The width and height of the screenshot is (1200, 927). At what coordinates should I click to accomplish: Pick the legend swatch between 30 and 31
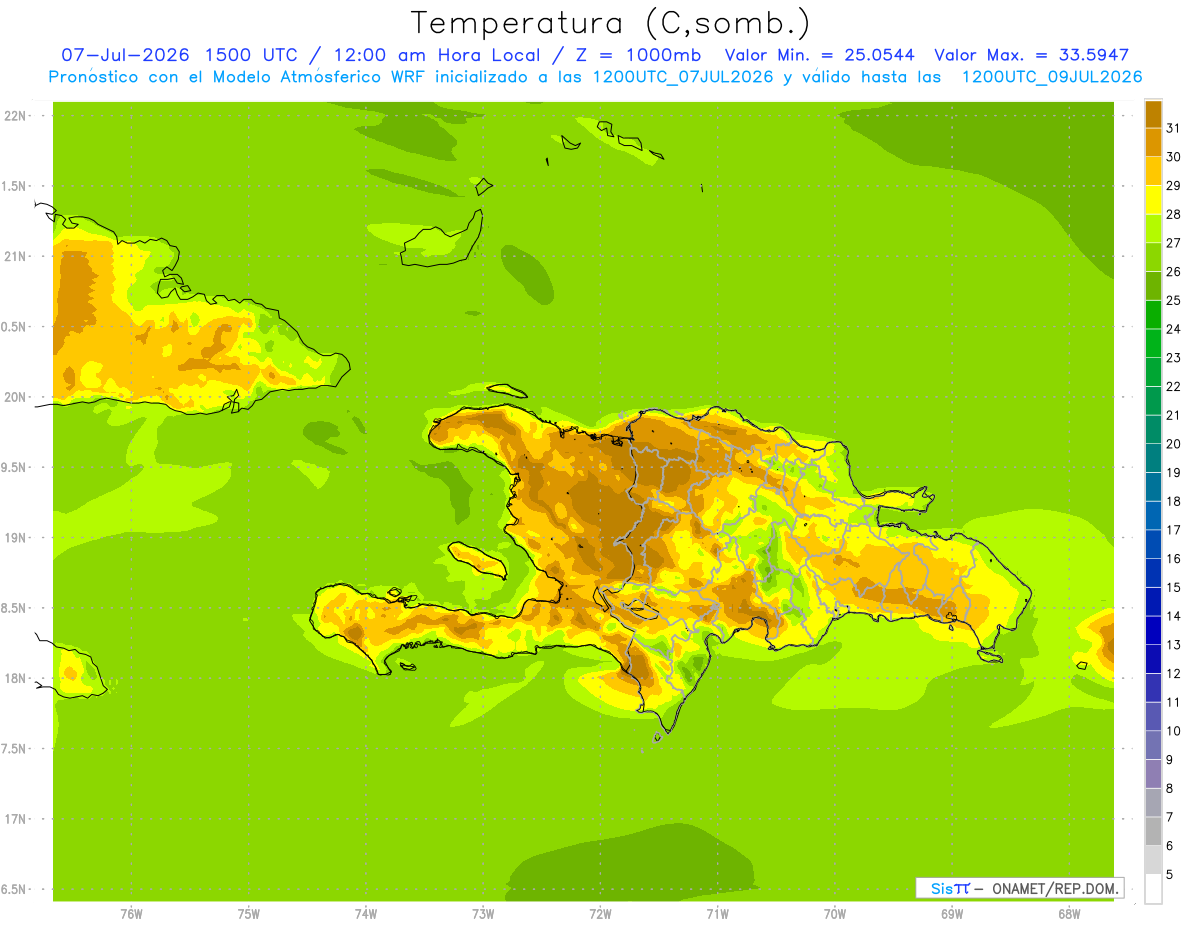[x=1153, y=142]
